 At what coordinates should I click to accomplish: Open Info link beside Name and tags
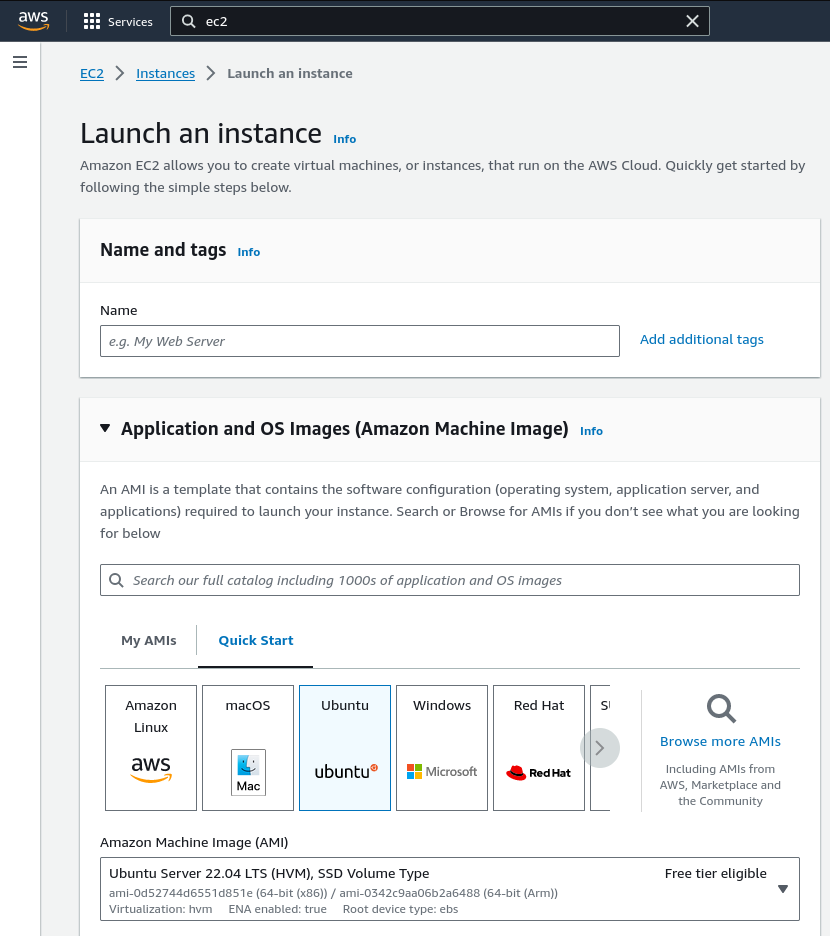(248, 252)
